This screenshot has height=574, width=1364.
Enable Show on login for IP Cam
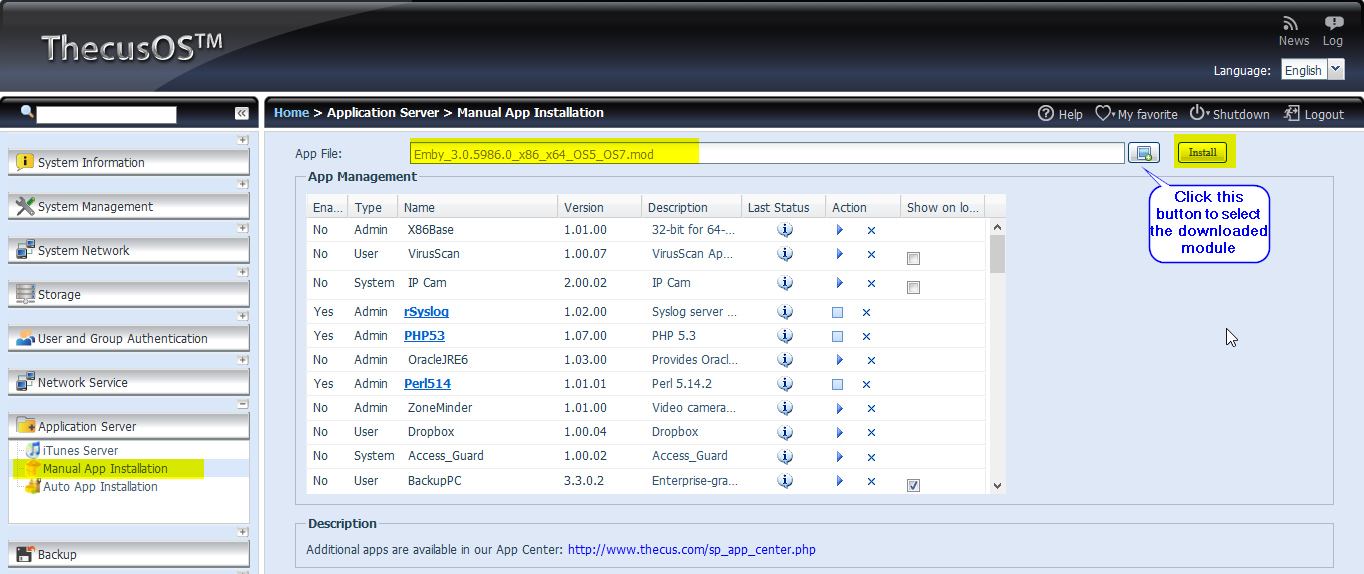click(913, 288)
